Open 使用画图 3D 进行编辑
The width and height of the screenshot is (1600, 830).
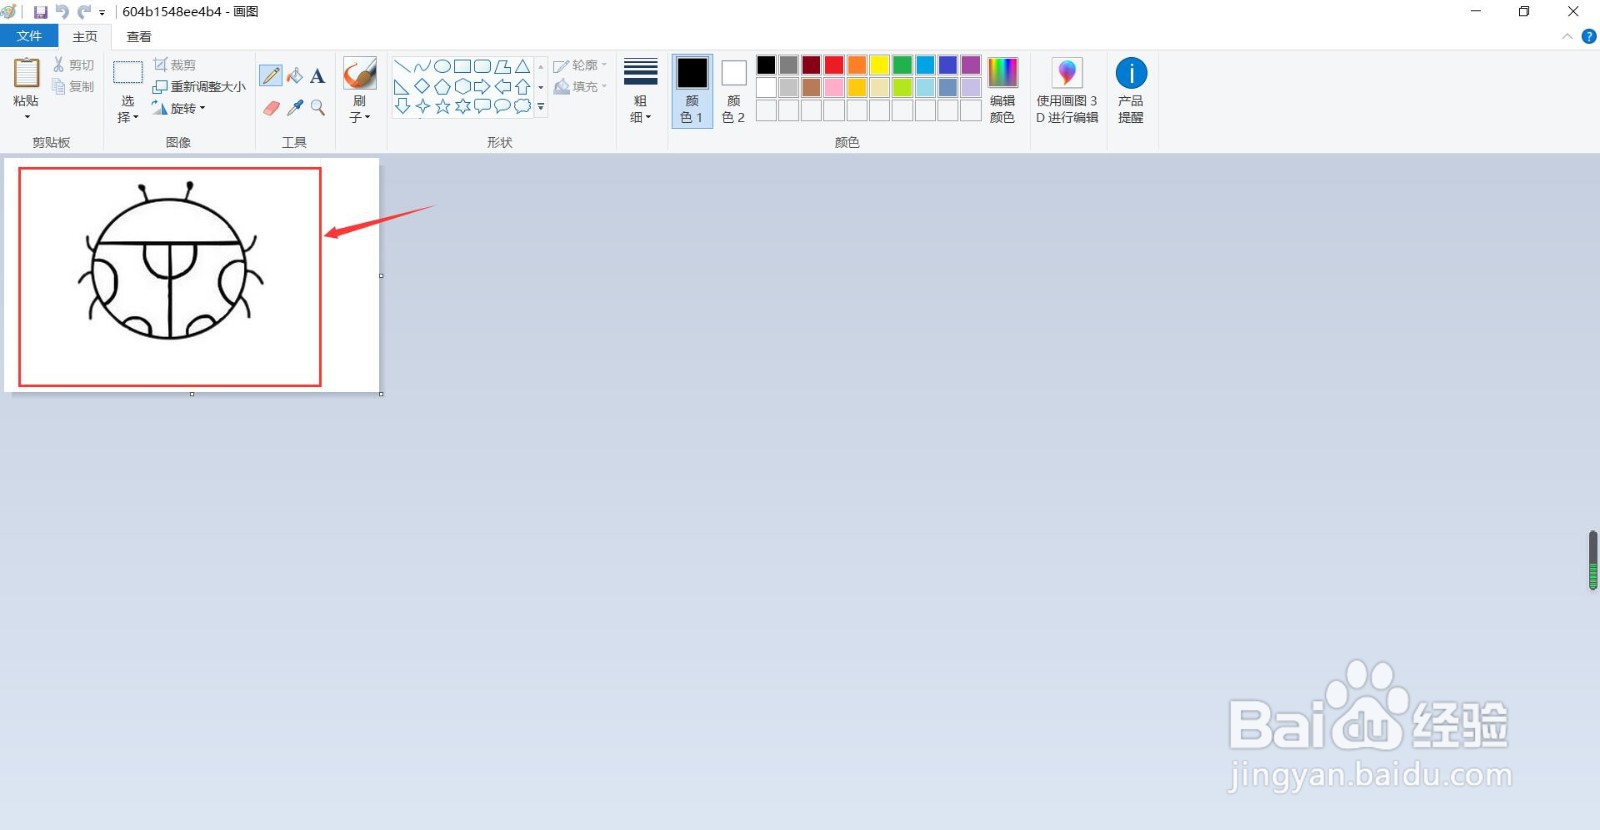1067,91
